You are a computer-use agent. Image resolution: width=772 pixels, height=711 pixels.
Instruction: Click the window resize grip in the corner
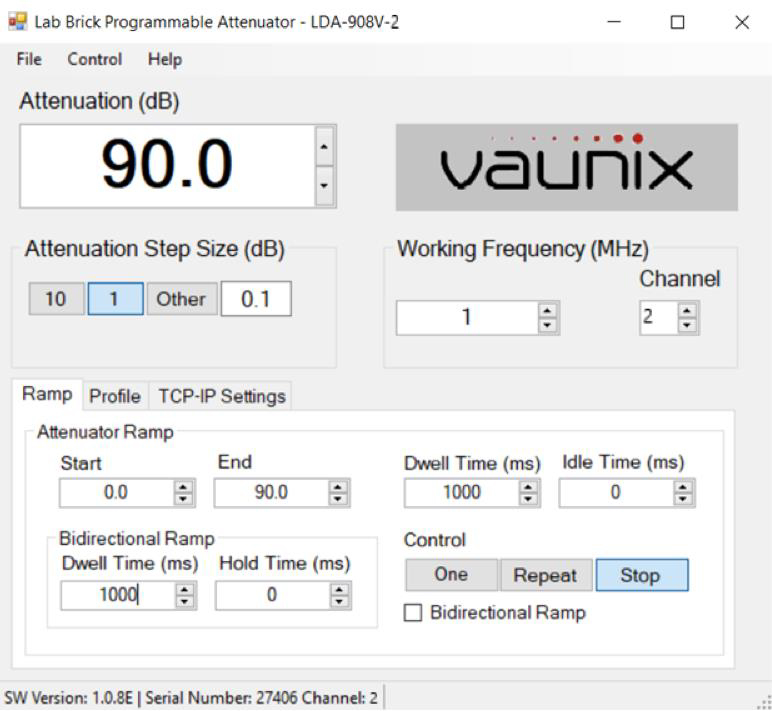coord(765,703)
